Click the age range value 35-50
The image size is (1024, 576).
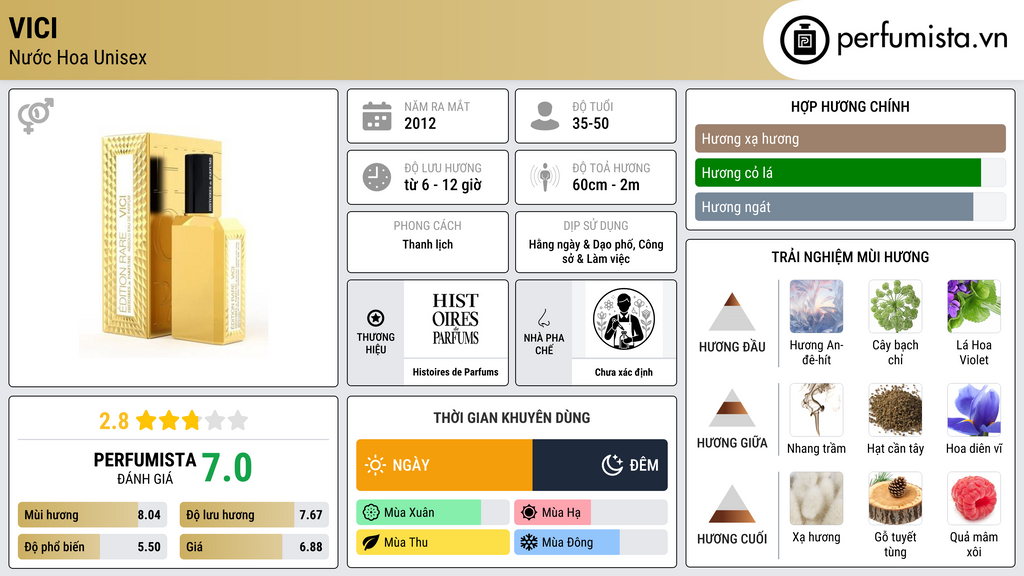point(590,123)
